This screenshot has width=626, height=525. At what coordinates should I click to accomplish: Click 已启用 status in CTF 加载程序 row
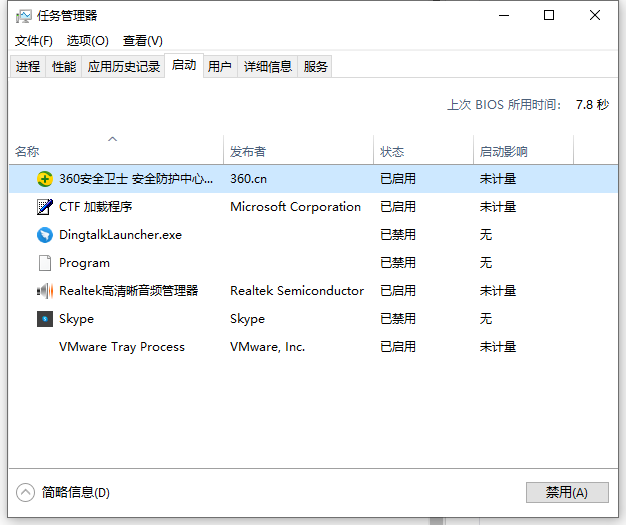tap(398, 207)
